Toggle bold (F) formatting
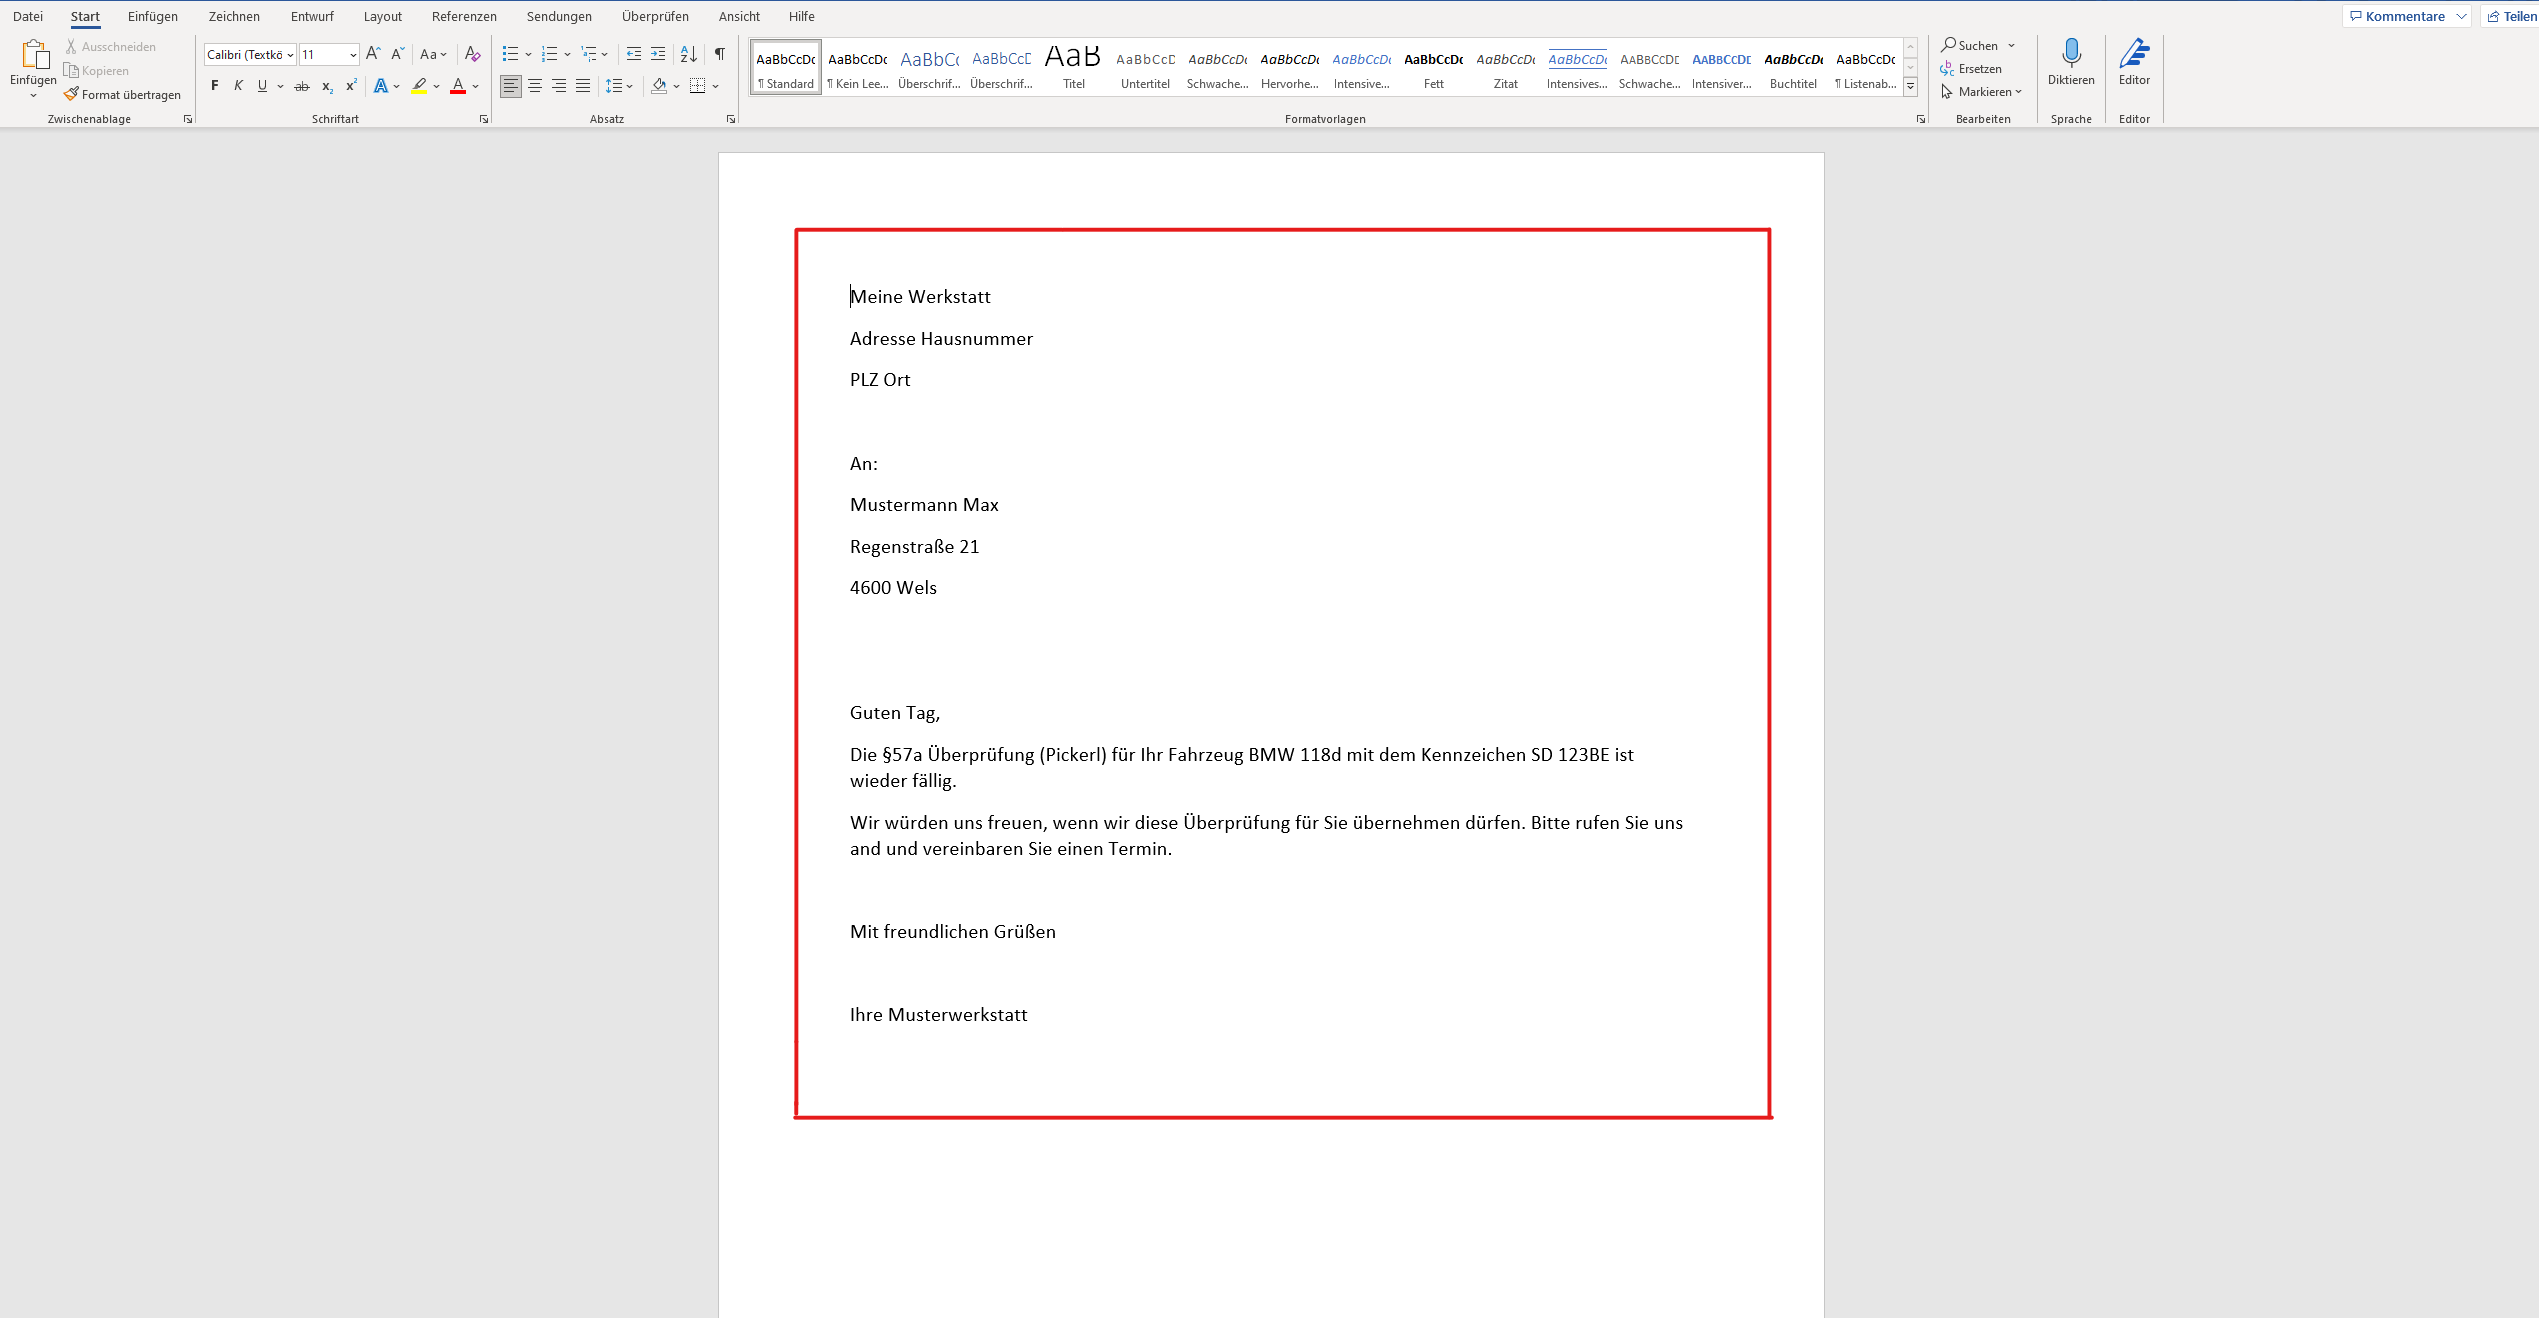Screen dimensions: 2539x1318 click(x=214, y=87)
